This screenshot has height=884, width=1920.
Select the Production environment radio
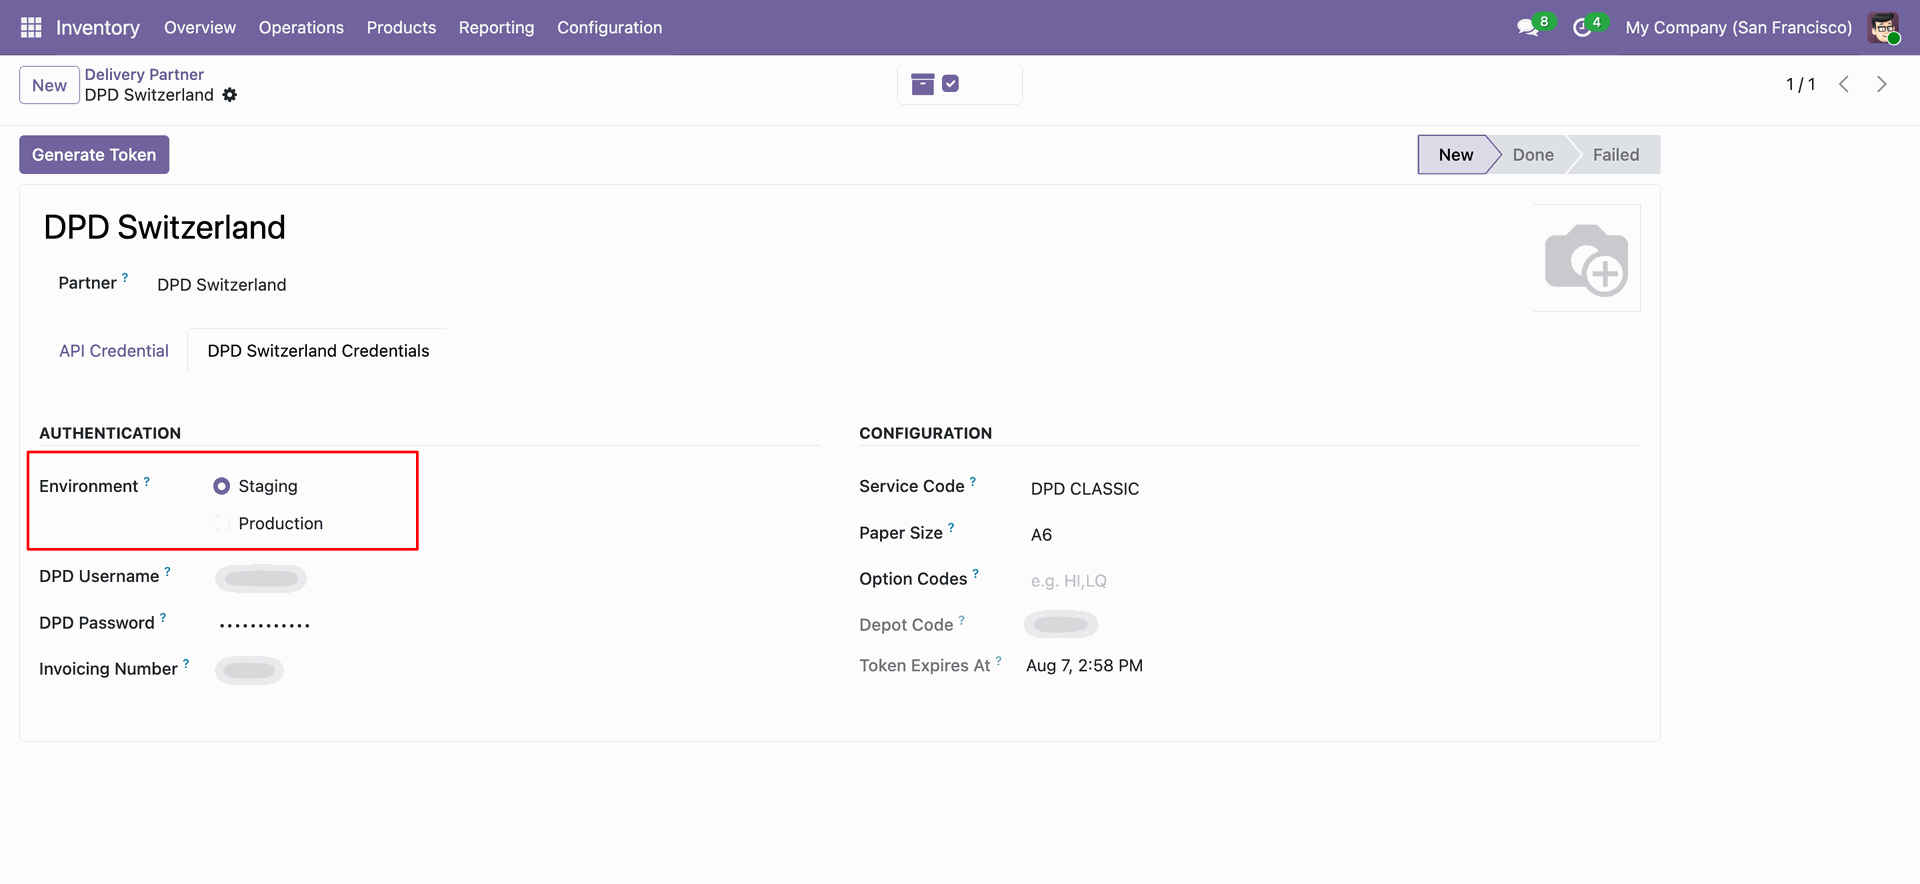[x=222, y=523]
